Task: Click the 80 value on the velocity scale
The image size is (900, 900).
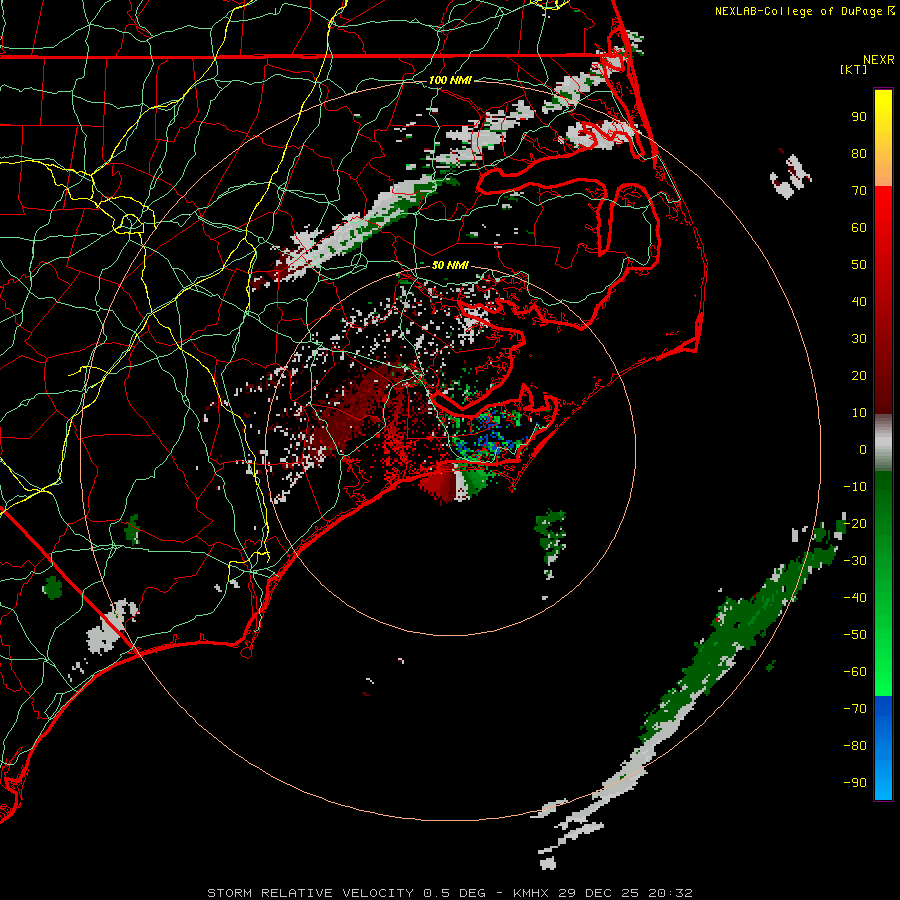Action: click(x=859, y=153)
